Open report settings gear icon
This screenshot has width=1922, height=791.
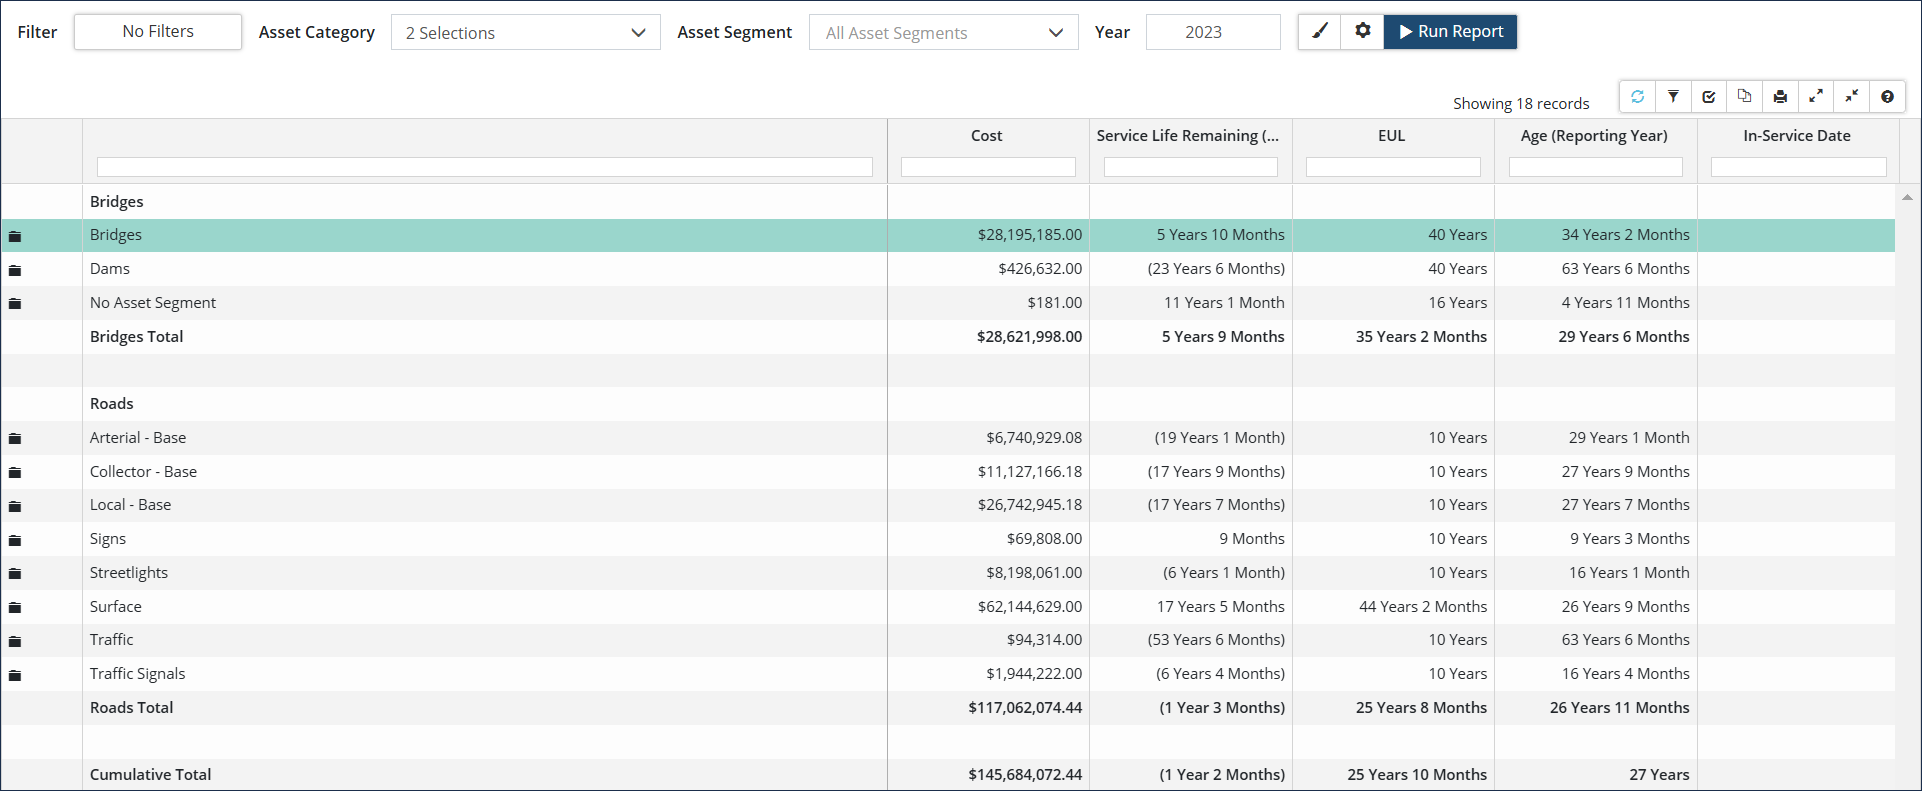(1362, 31)
